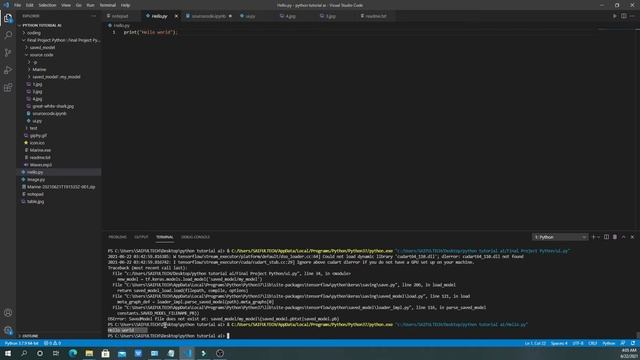The height and width of the screenshot is (360, 640).
Task: Collapse the source code folder
Action: click(41, 55)
